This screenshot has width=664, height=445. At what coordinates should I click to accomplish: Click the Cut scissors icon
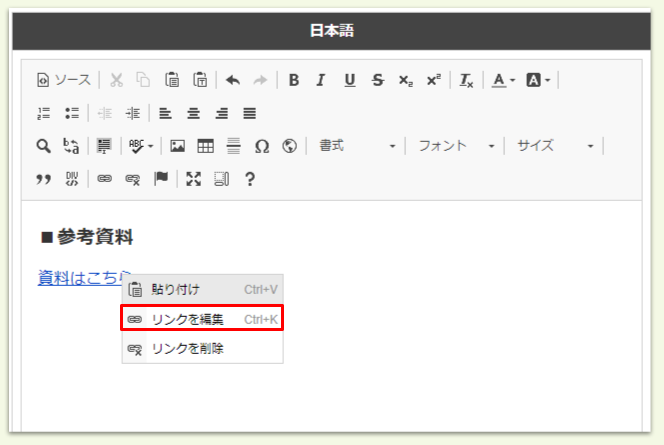coord(116,80)
